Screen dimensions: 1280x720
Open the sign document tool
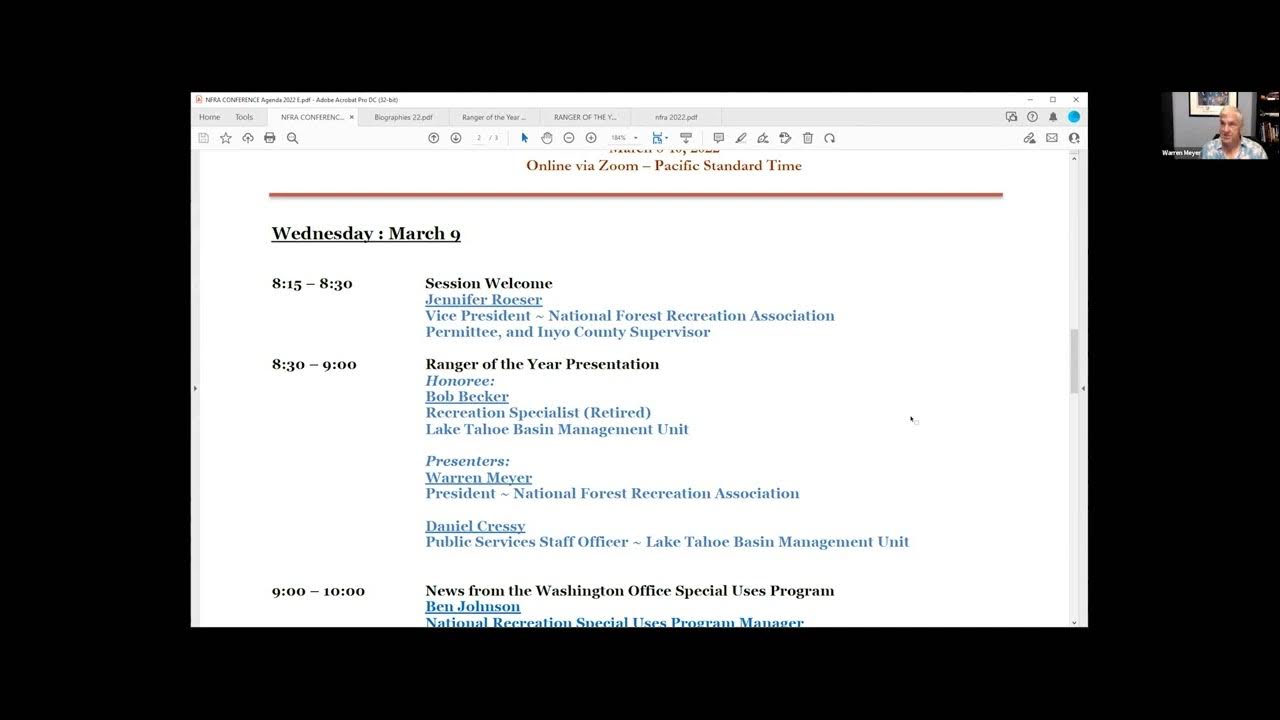(763, 138)
